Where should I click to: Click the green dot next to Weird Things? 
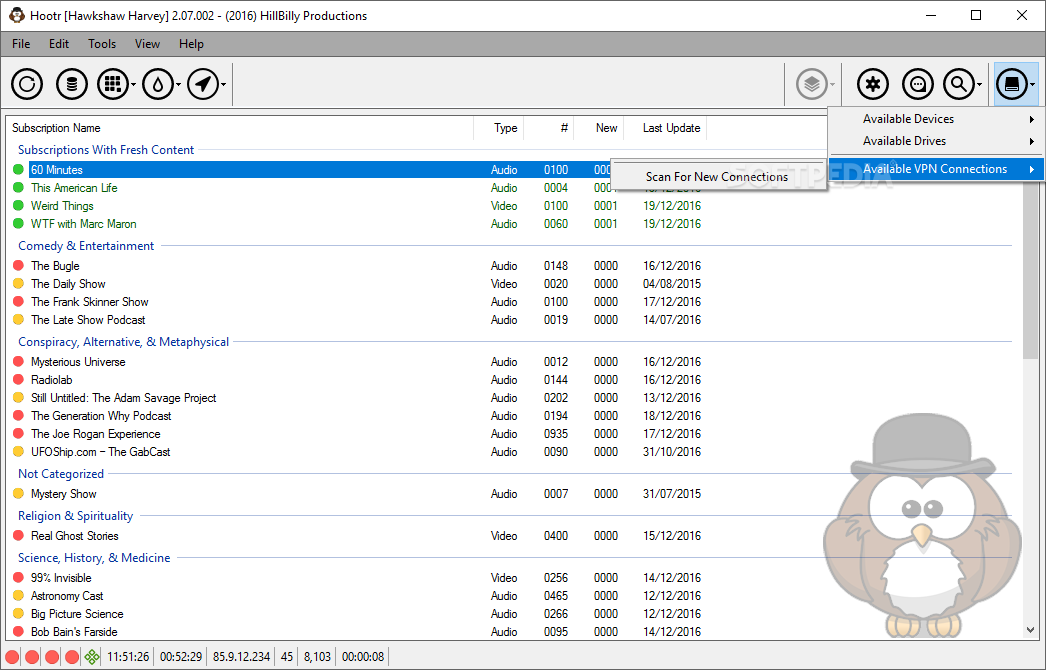[19, 206]
